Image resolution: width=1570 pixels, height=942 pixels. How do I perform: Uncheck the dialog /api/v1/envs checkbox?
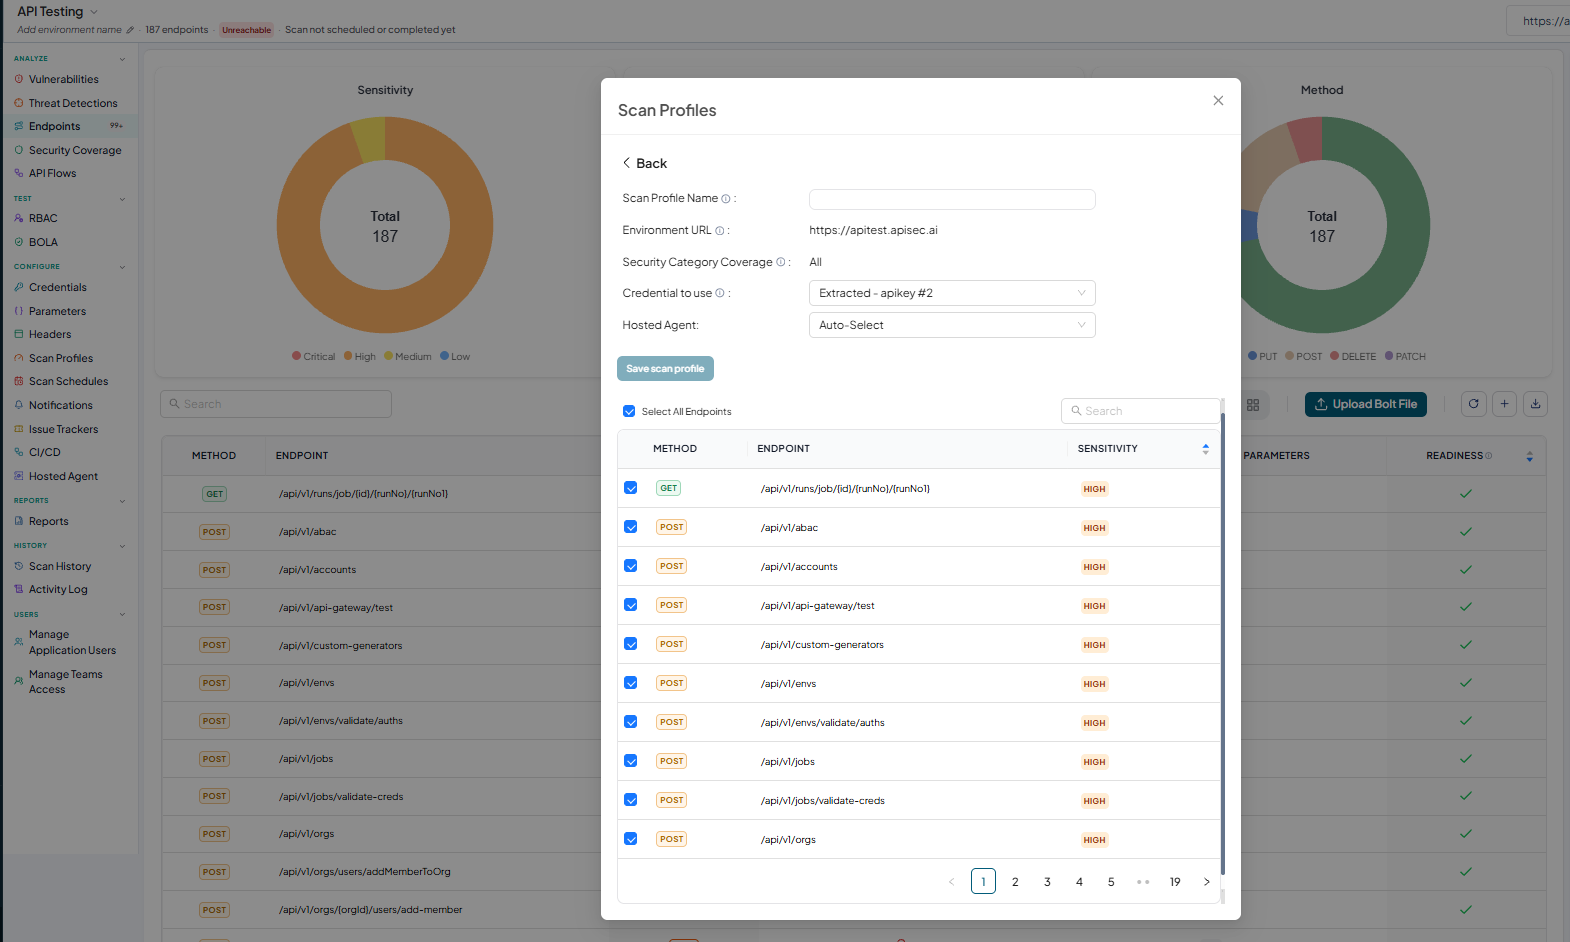click(x=630, y=683)
